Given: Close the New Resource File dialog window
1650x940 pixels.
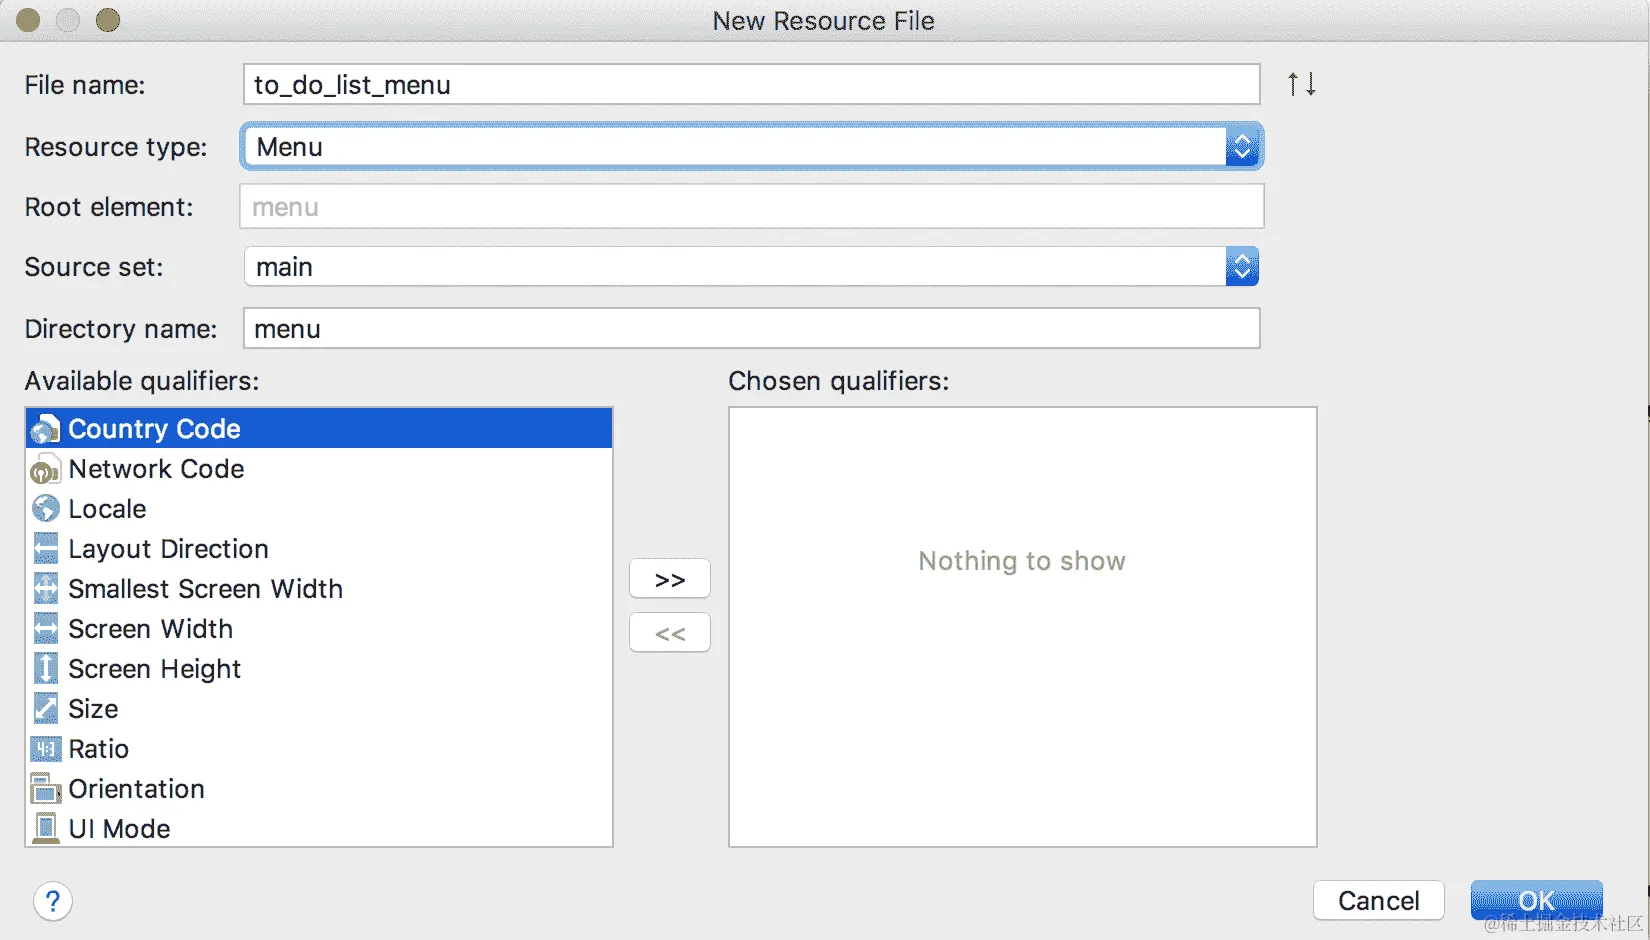Looking at the screenshot, I should [x=28, y=20].
